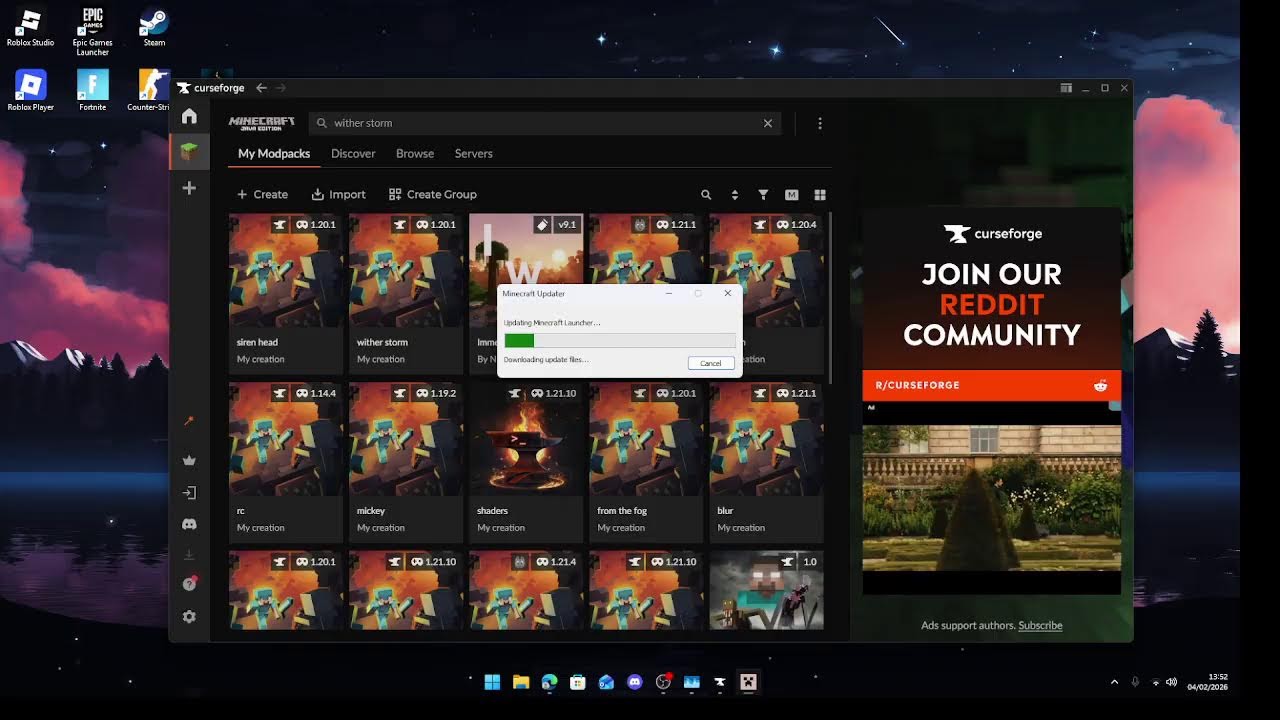Open Fortnite desktop shortcut
Image resolution: width=1280 pixels, height=720 pixels.
92,90
